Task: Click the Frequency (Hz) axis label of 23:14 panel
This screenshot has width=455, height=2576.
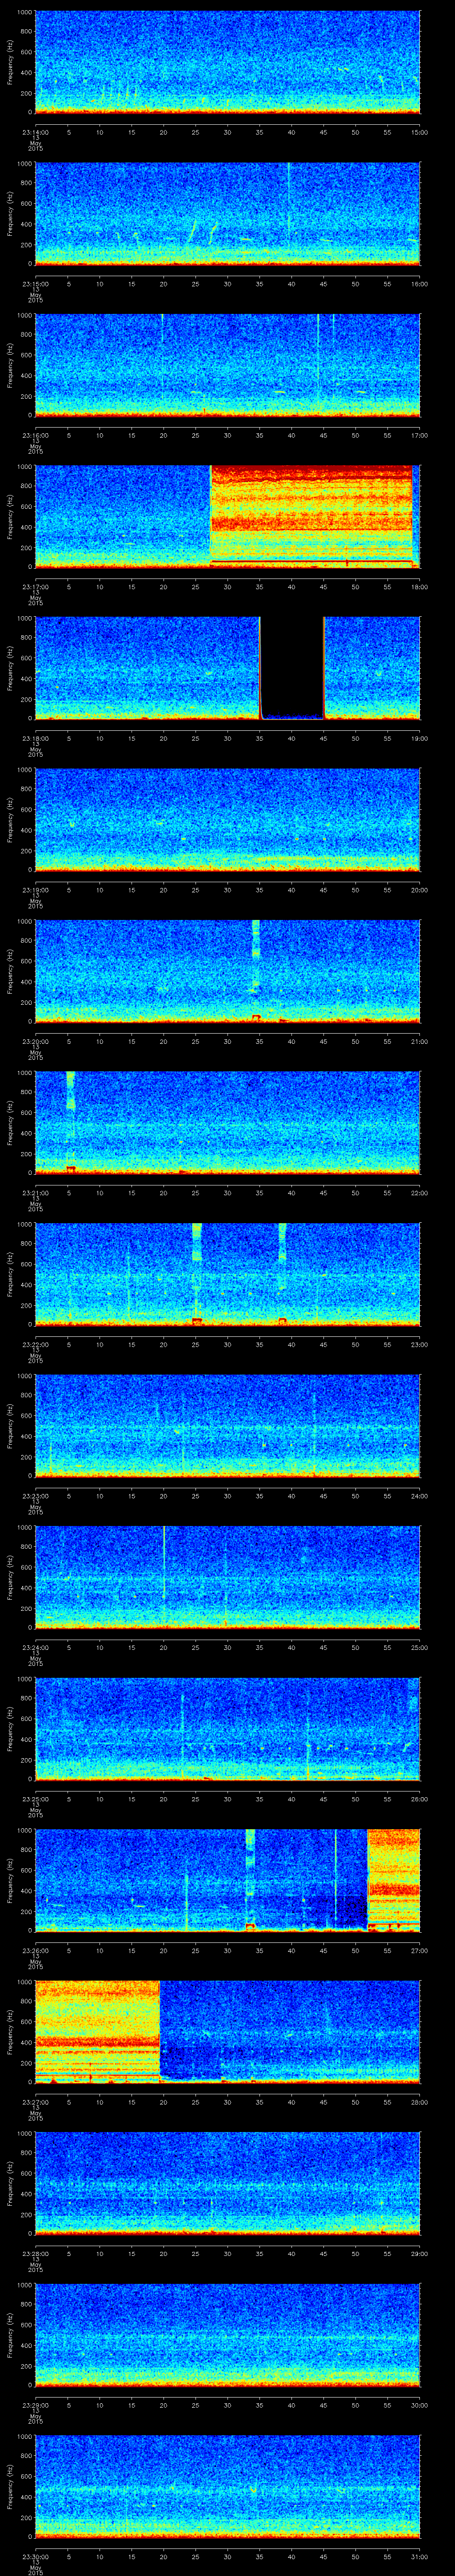Action: 10,62
